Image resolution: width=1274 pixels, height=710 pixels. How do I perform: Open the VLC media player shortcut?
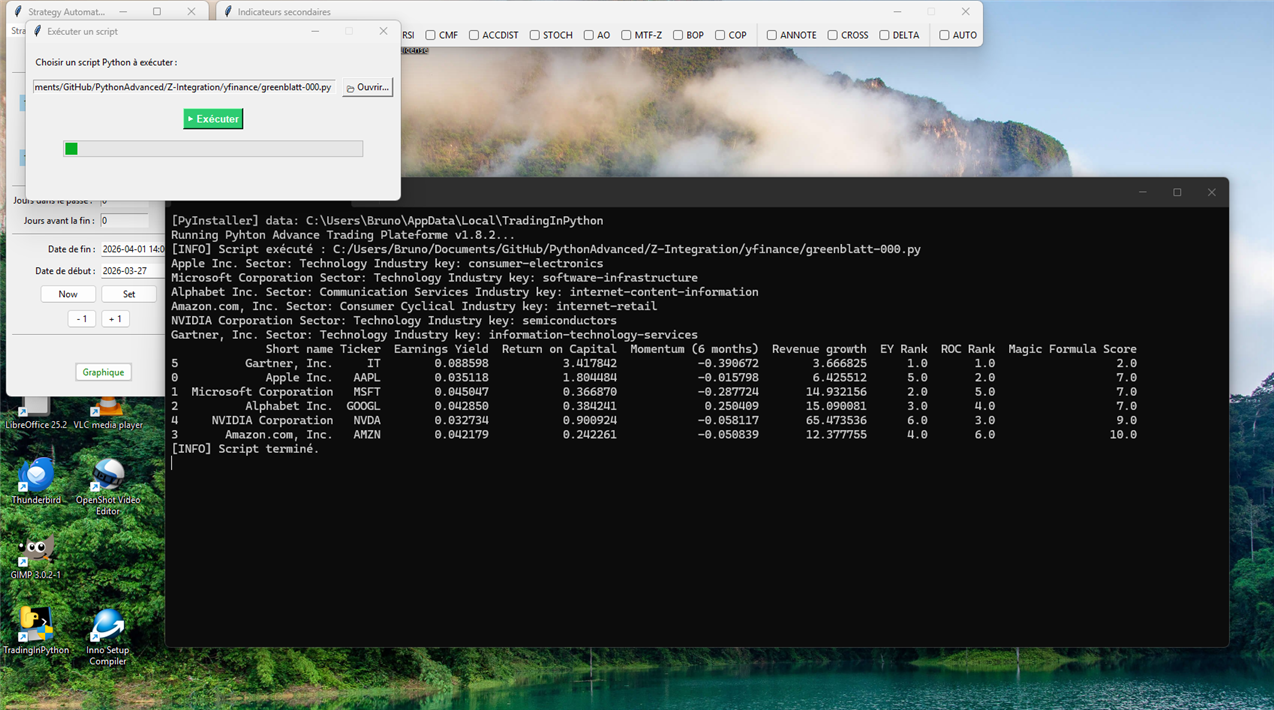(108, 408)
